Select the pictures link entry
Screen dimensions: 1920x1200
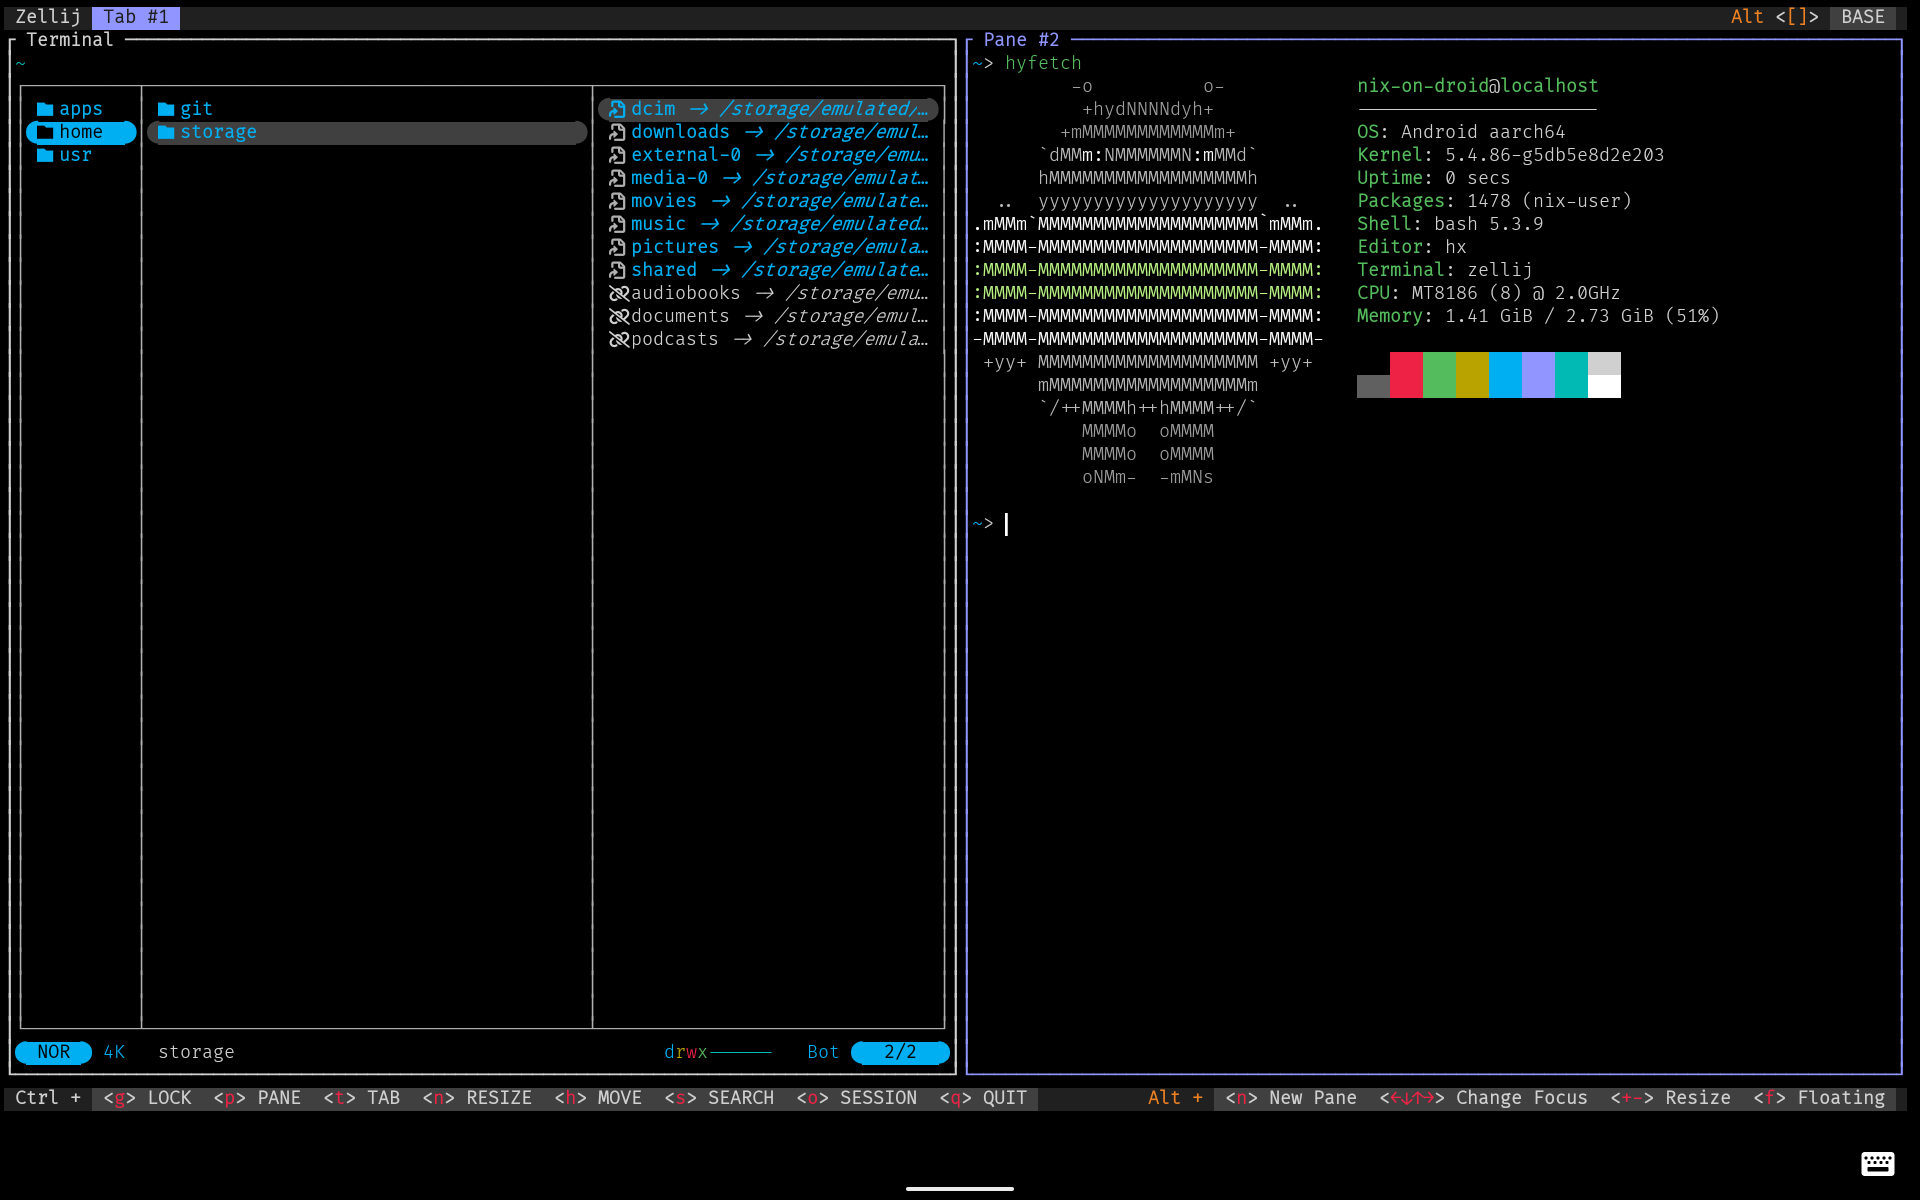point(768,247)
